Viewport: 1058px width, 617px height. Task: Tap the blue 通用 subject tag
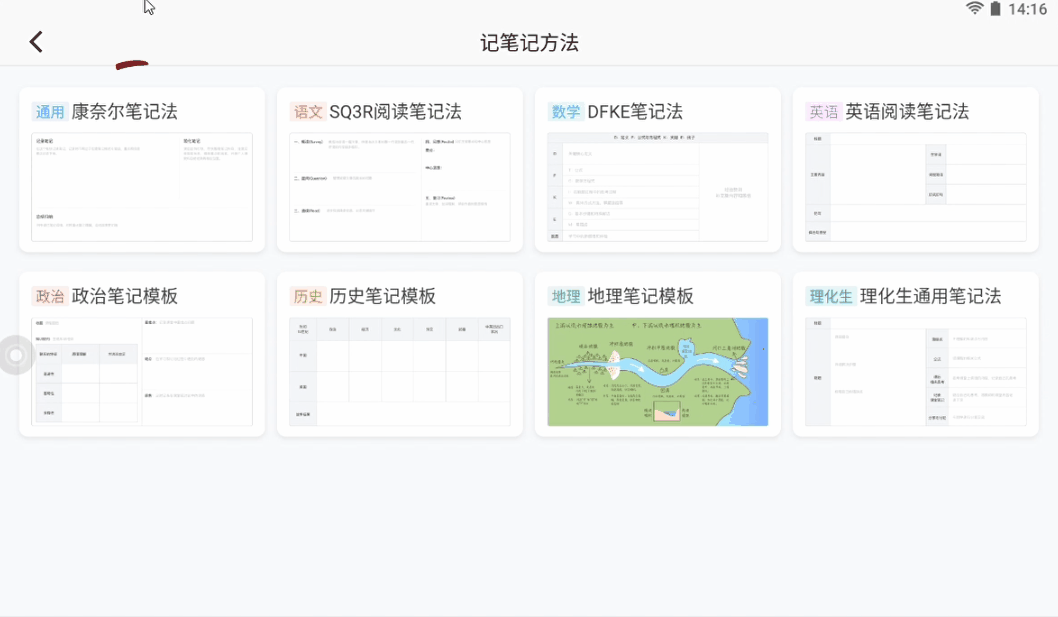point(50,112)
